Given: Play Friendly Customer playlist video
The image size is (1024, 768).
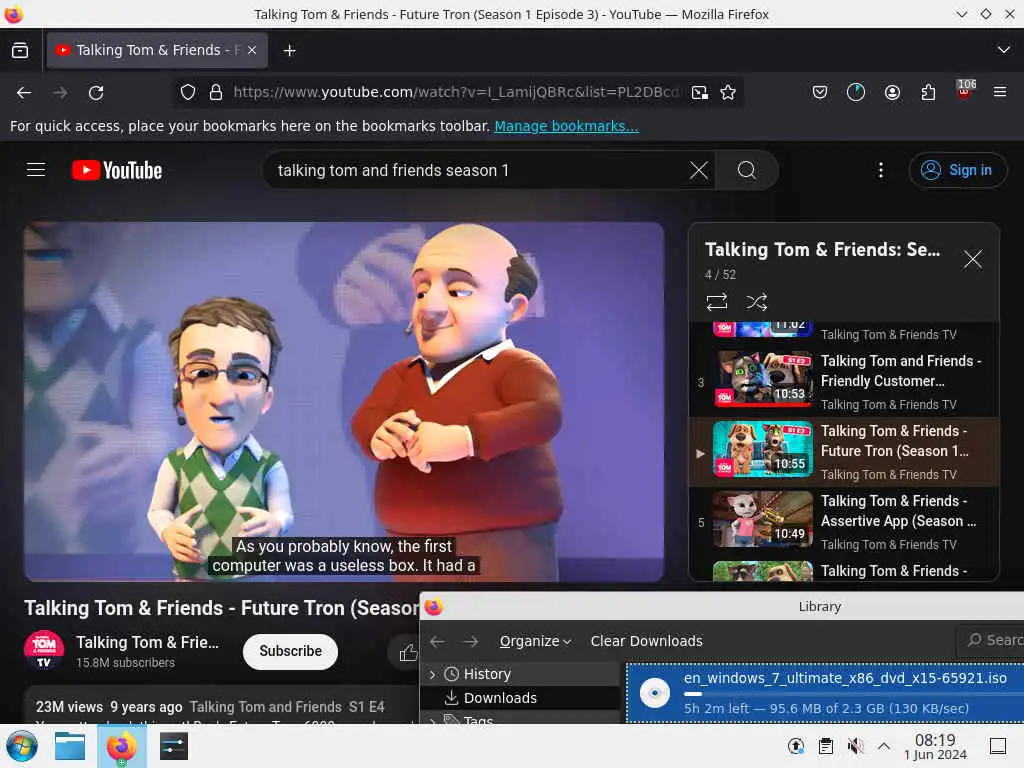Looking at the screenshot, I should coord(844,382).
